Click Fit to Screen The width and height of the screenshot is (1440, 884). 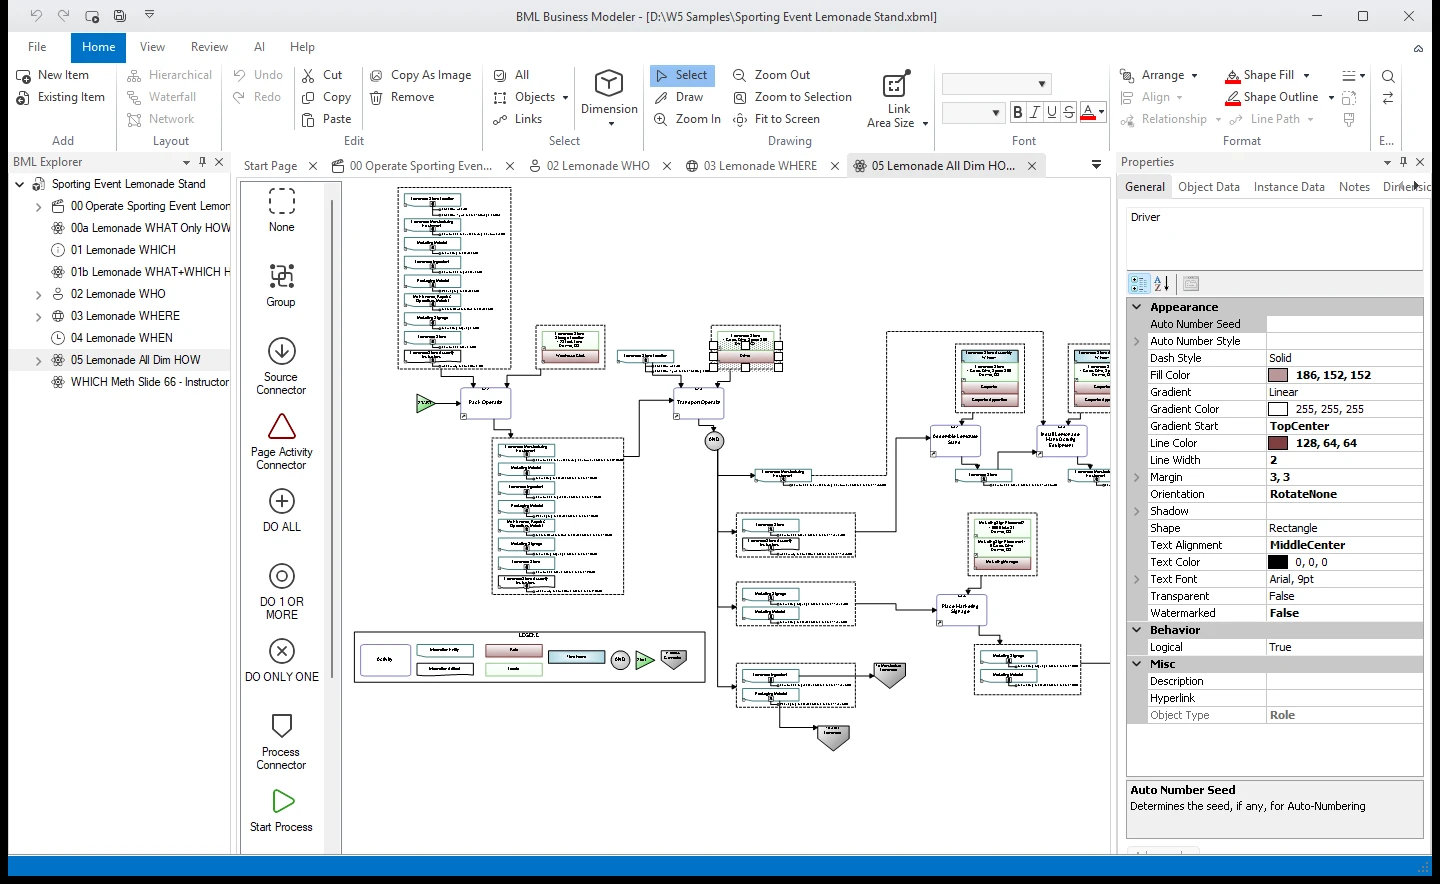click(776, 119)
